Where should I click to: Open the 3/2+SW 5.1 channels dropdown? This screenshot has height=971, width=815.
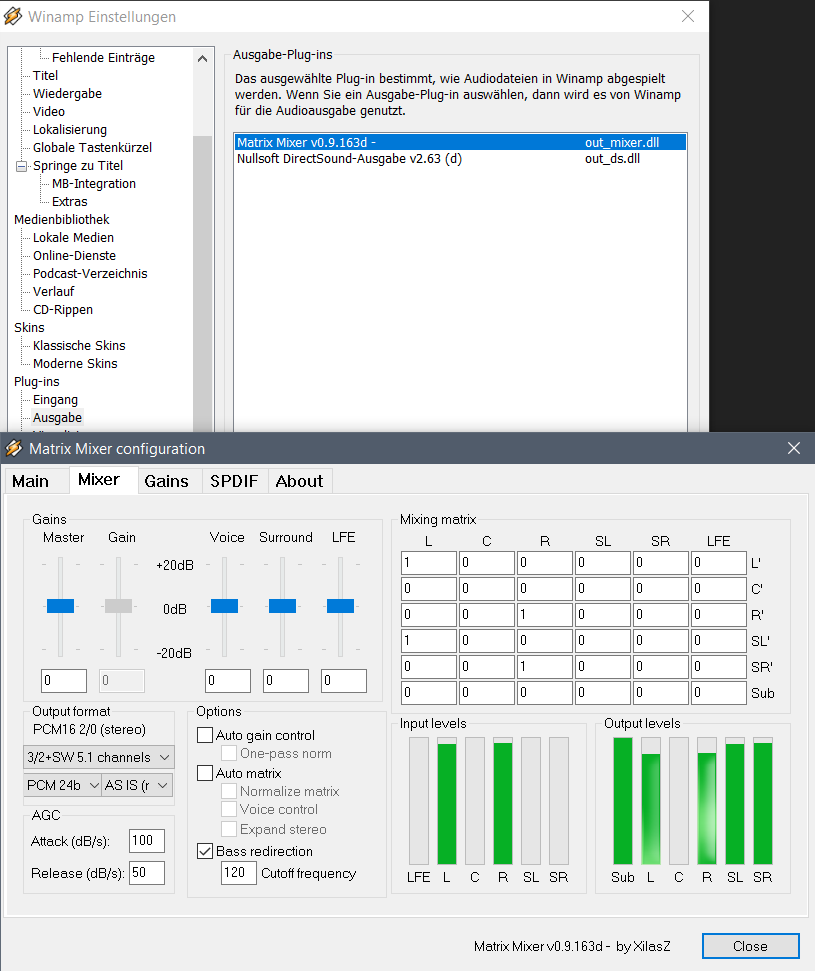pos(98,757)
